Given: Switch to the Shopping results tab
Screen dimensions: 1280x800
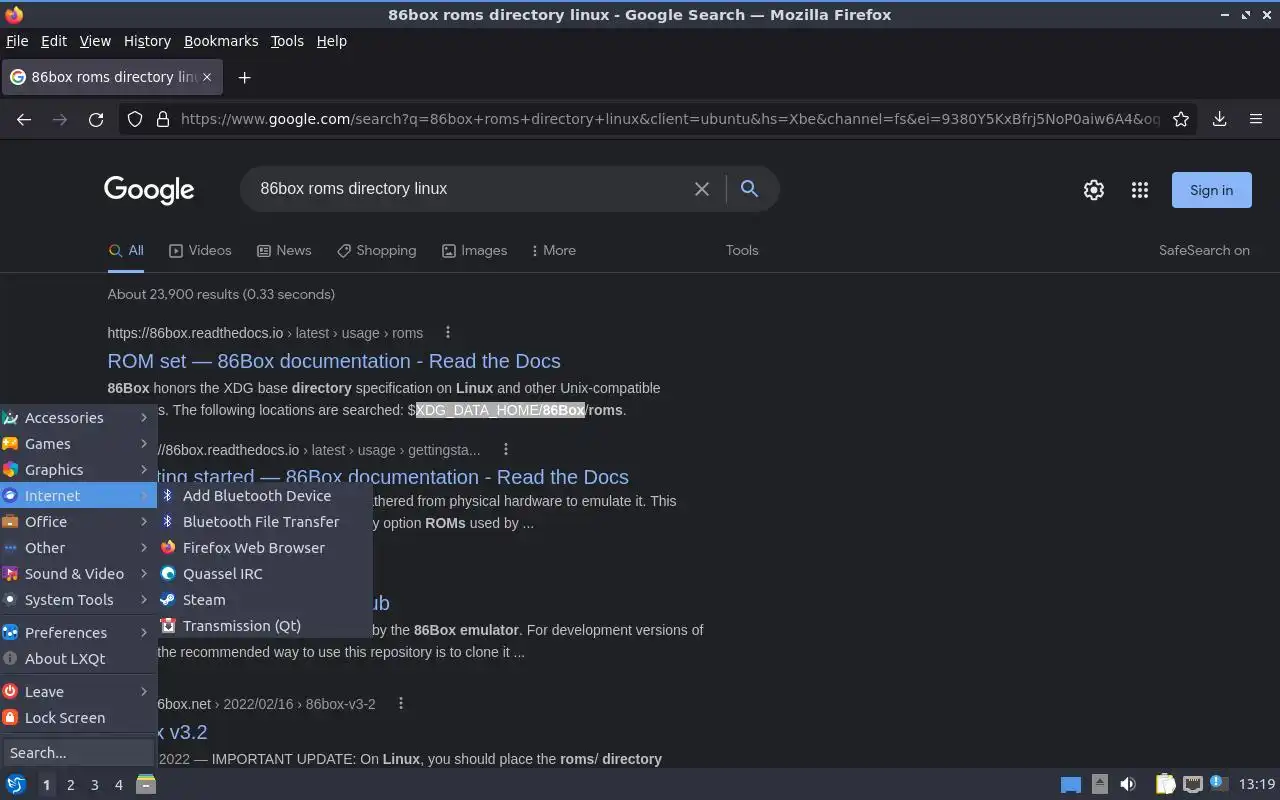Looking at the screenshot, I should 376,251.
